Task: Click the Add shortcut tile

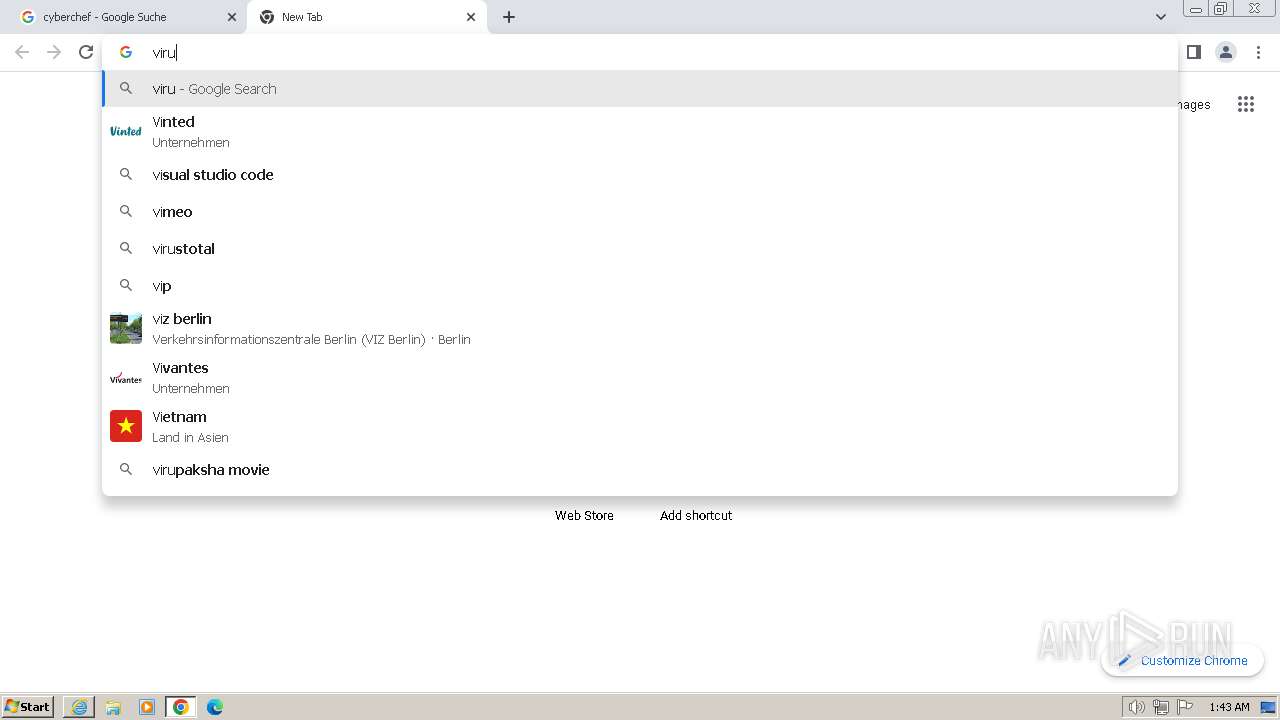Action: [x=696, y=515]
